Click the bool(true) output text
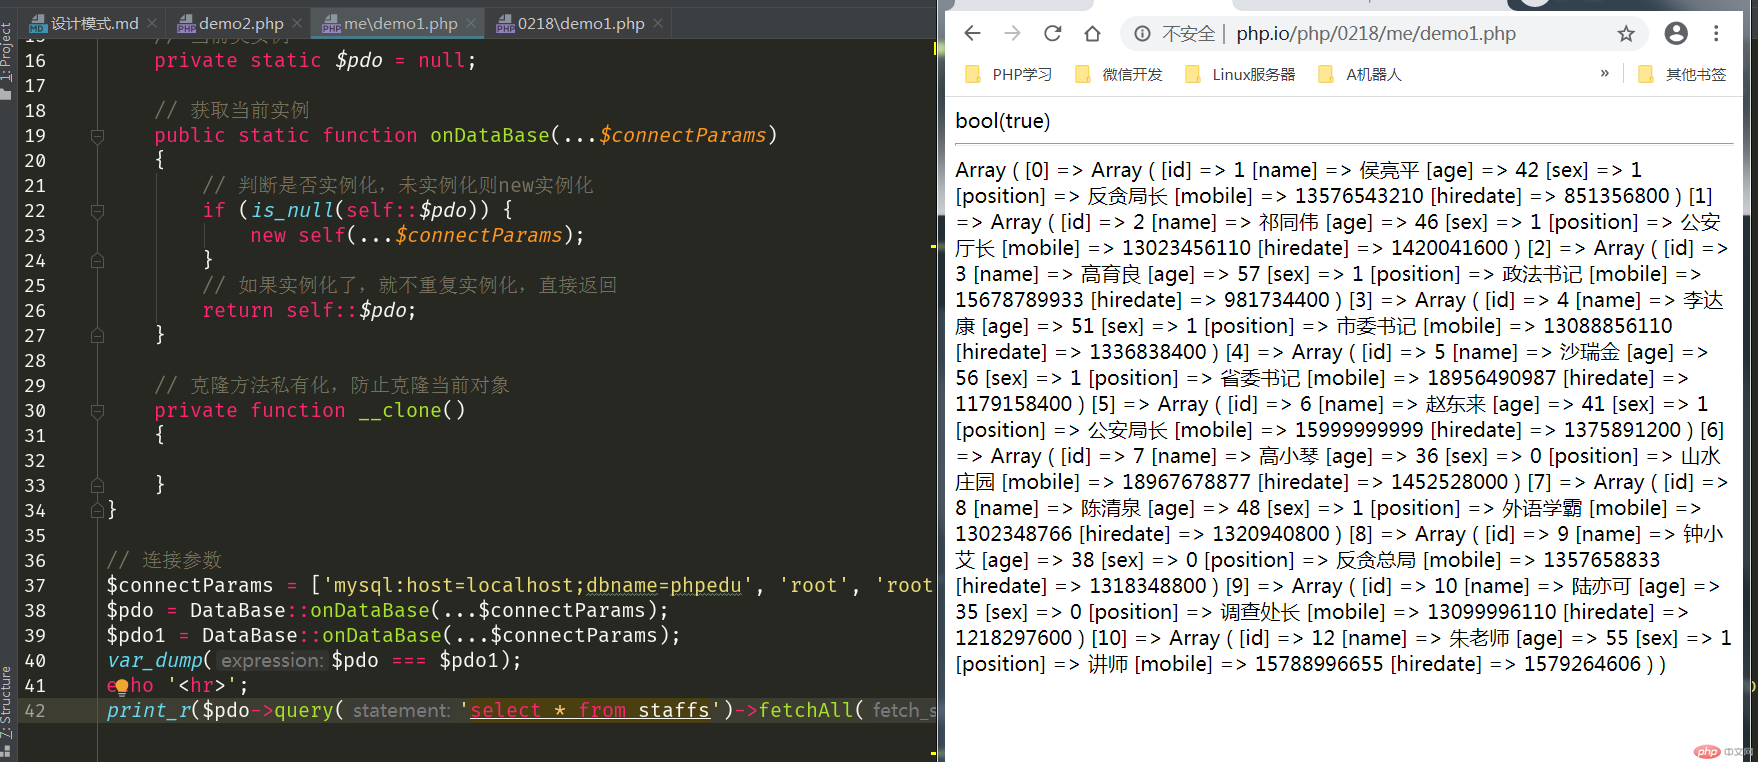The height and width of the screenshot is (762, 1758). [x=1003, y=121]
